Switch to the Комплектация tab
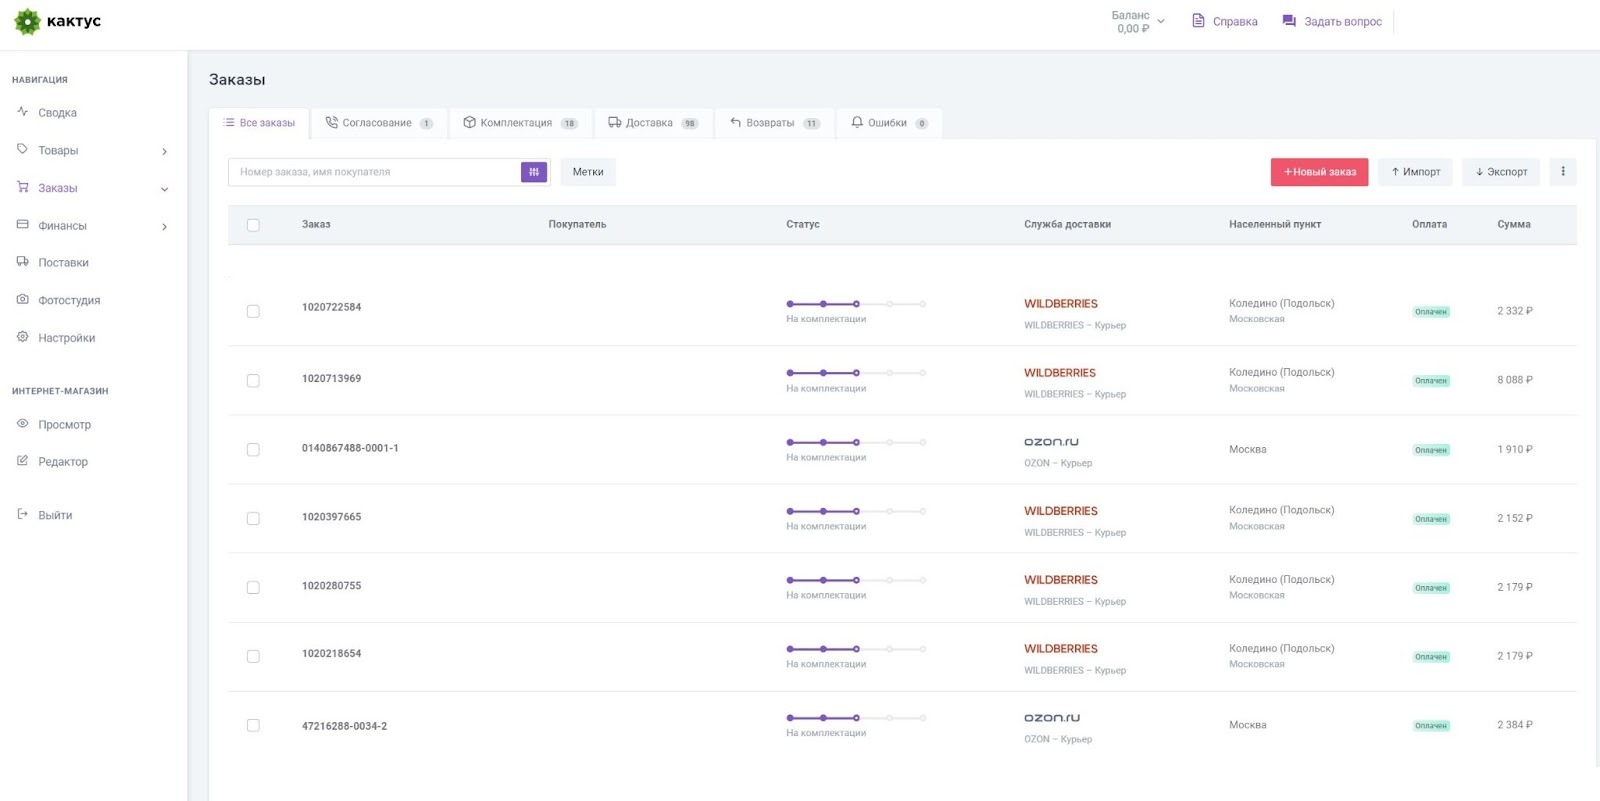Viewport: 1600px width, 801px height. click(x=520, y=123)
